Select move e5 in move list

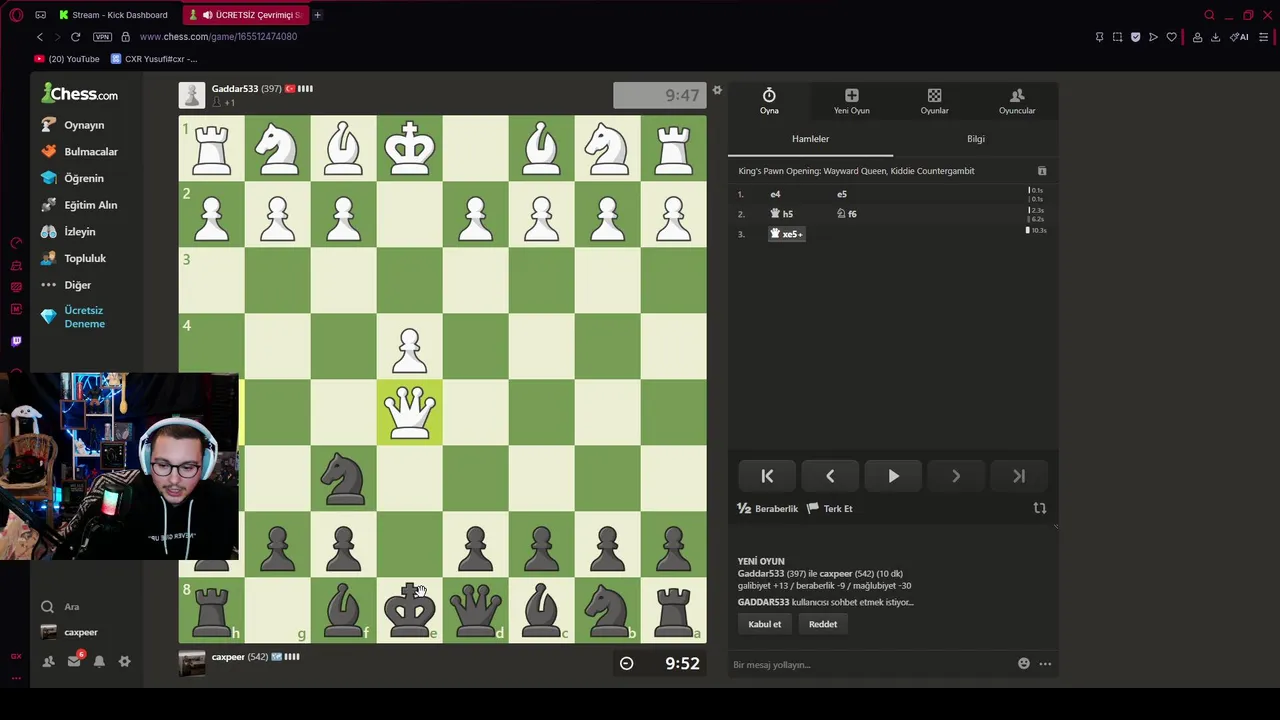tap(842, 194)
